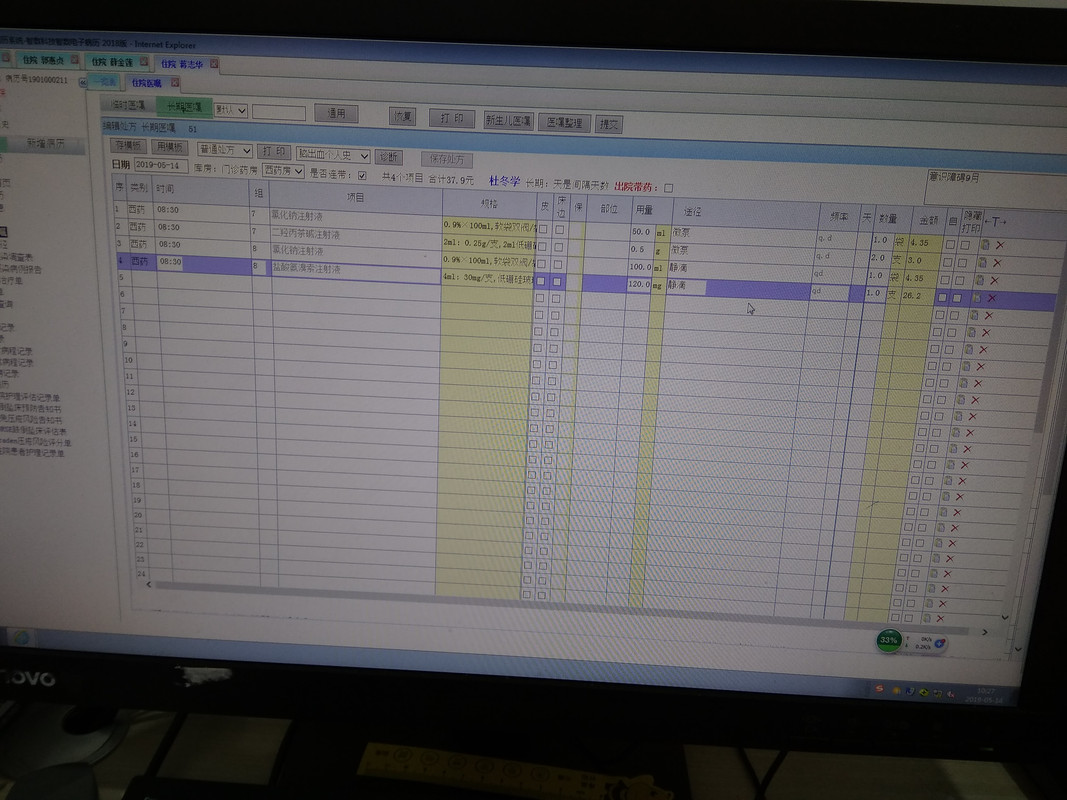Click the paste icon in empty row 5
This screenshot has width=1067, height=800.
pyautogui.click(x=974, y=315)
